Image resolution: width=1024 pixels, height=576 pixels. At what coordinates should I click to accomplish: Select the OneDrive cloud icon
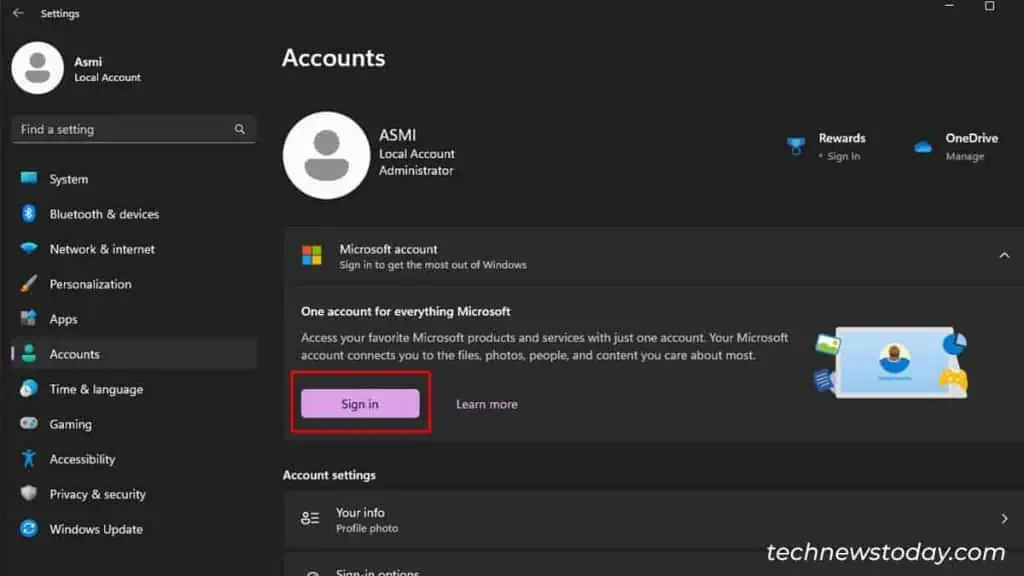click(x=922, y=146)
